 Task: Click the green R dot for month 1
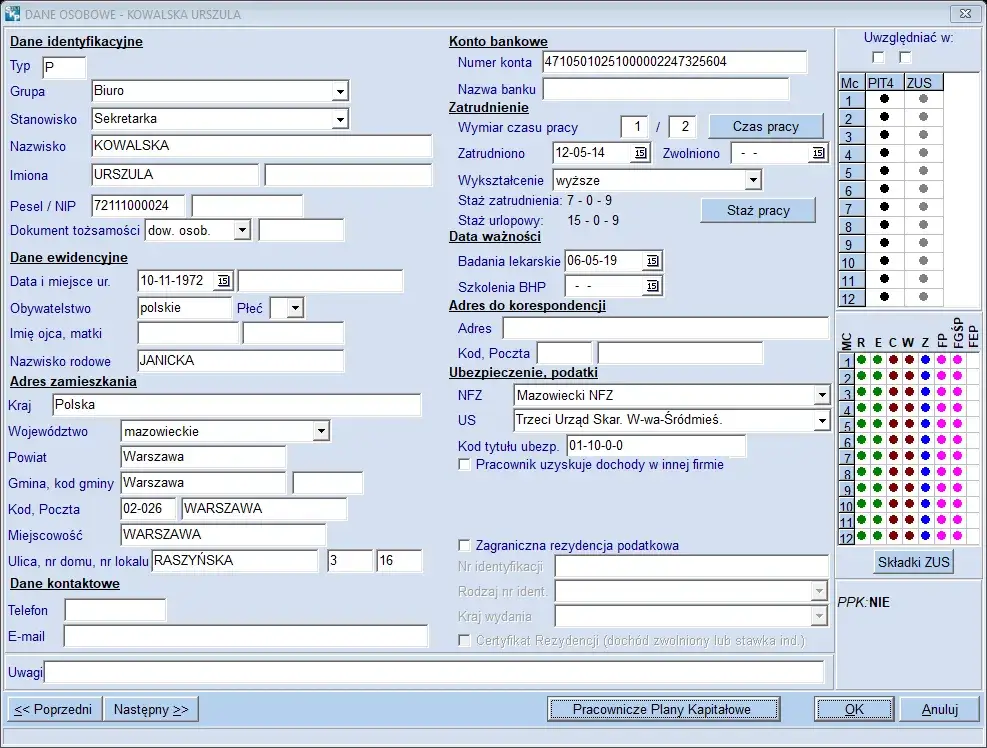[861, 360]
